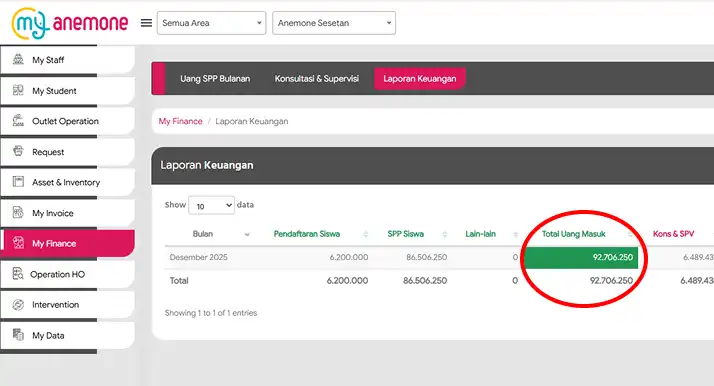Viewport: 714px width, 386px height.
Task: Select the Desember 2025 row cell
Action: (x=198, y=257)
